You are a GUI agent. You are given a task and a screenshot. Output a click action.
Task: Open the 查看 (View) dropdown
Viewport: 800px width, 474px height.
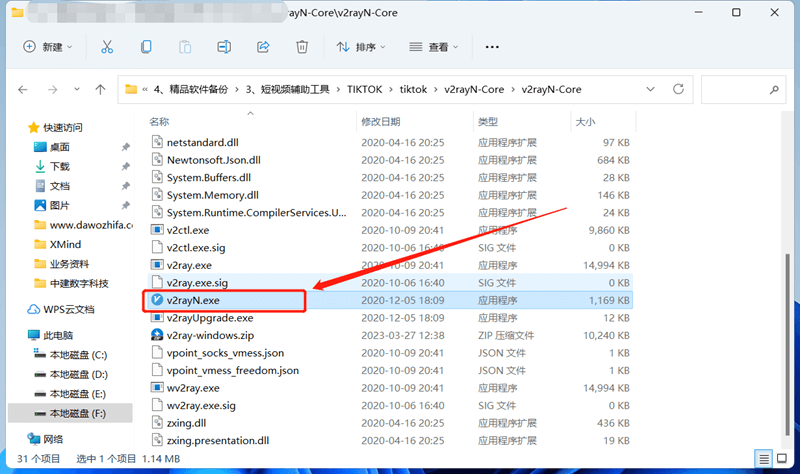pyautogui.click(x=434, y=47)
